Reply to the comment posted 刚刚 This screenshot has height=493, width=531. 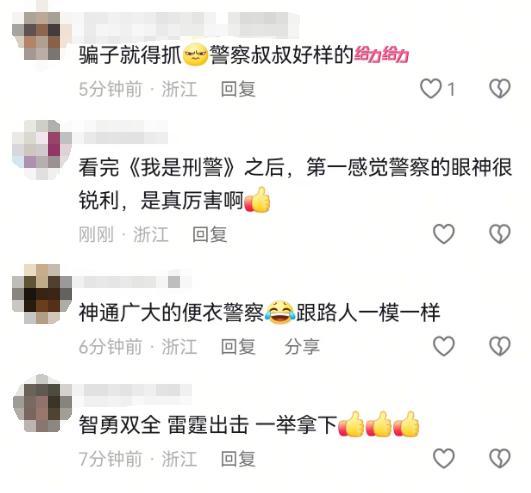pyautogui.click(x=210, y=234)
